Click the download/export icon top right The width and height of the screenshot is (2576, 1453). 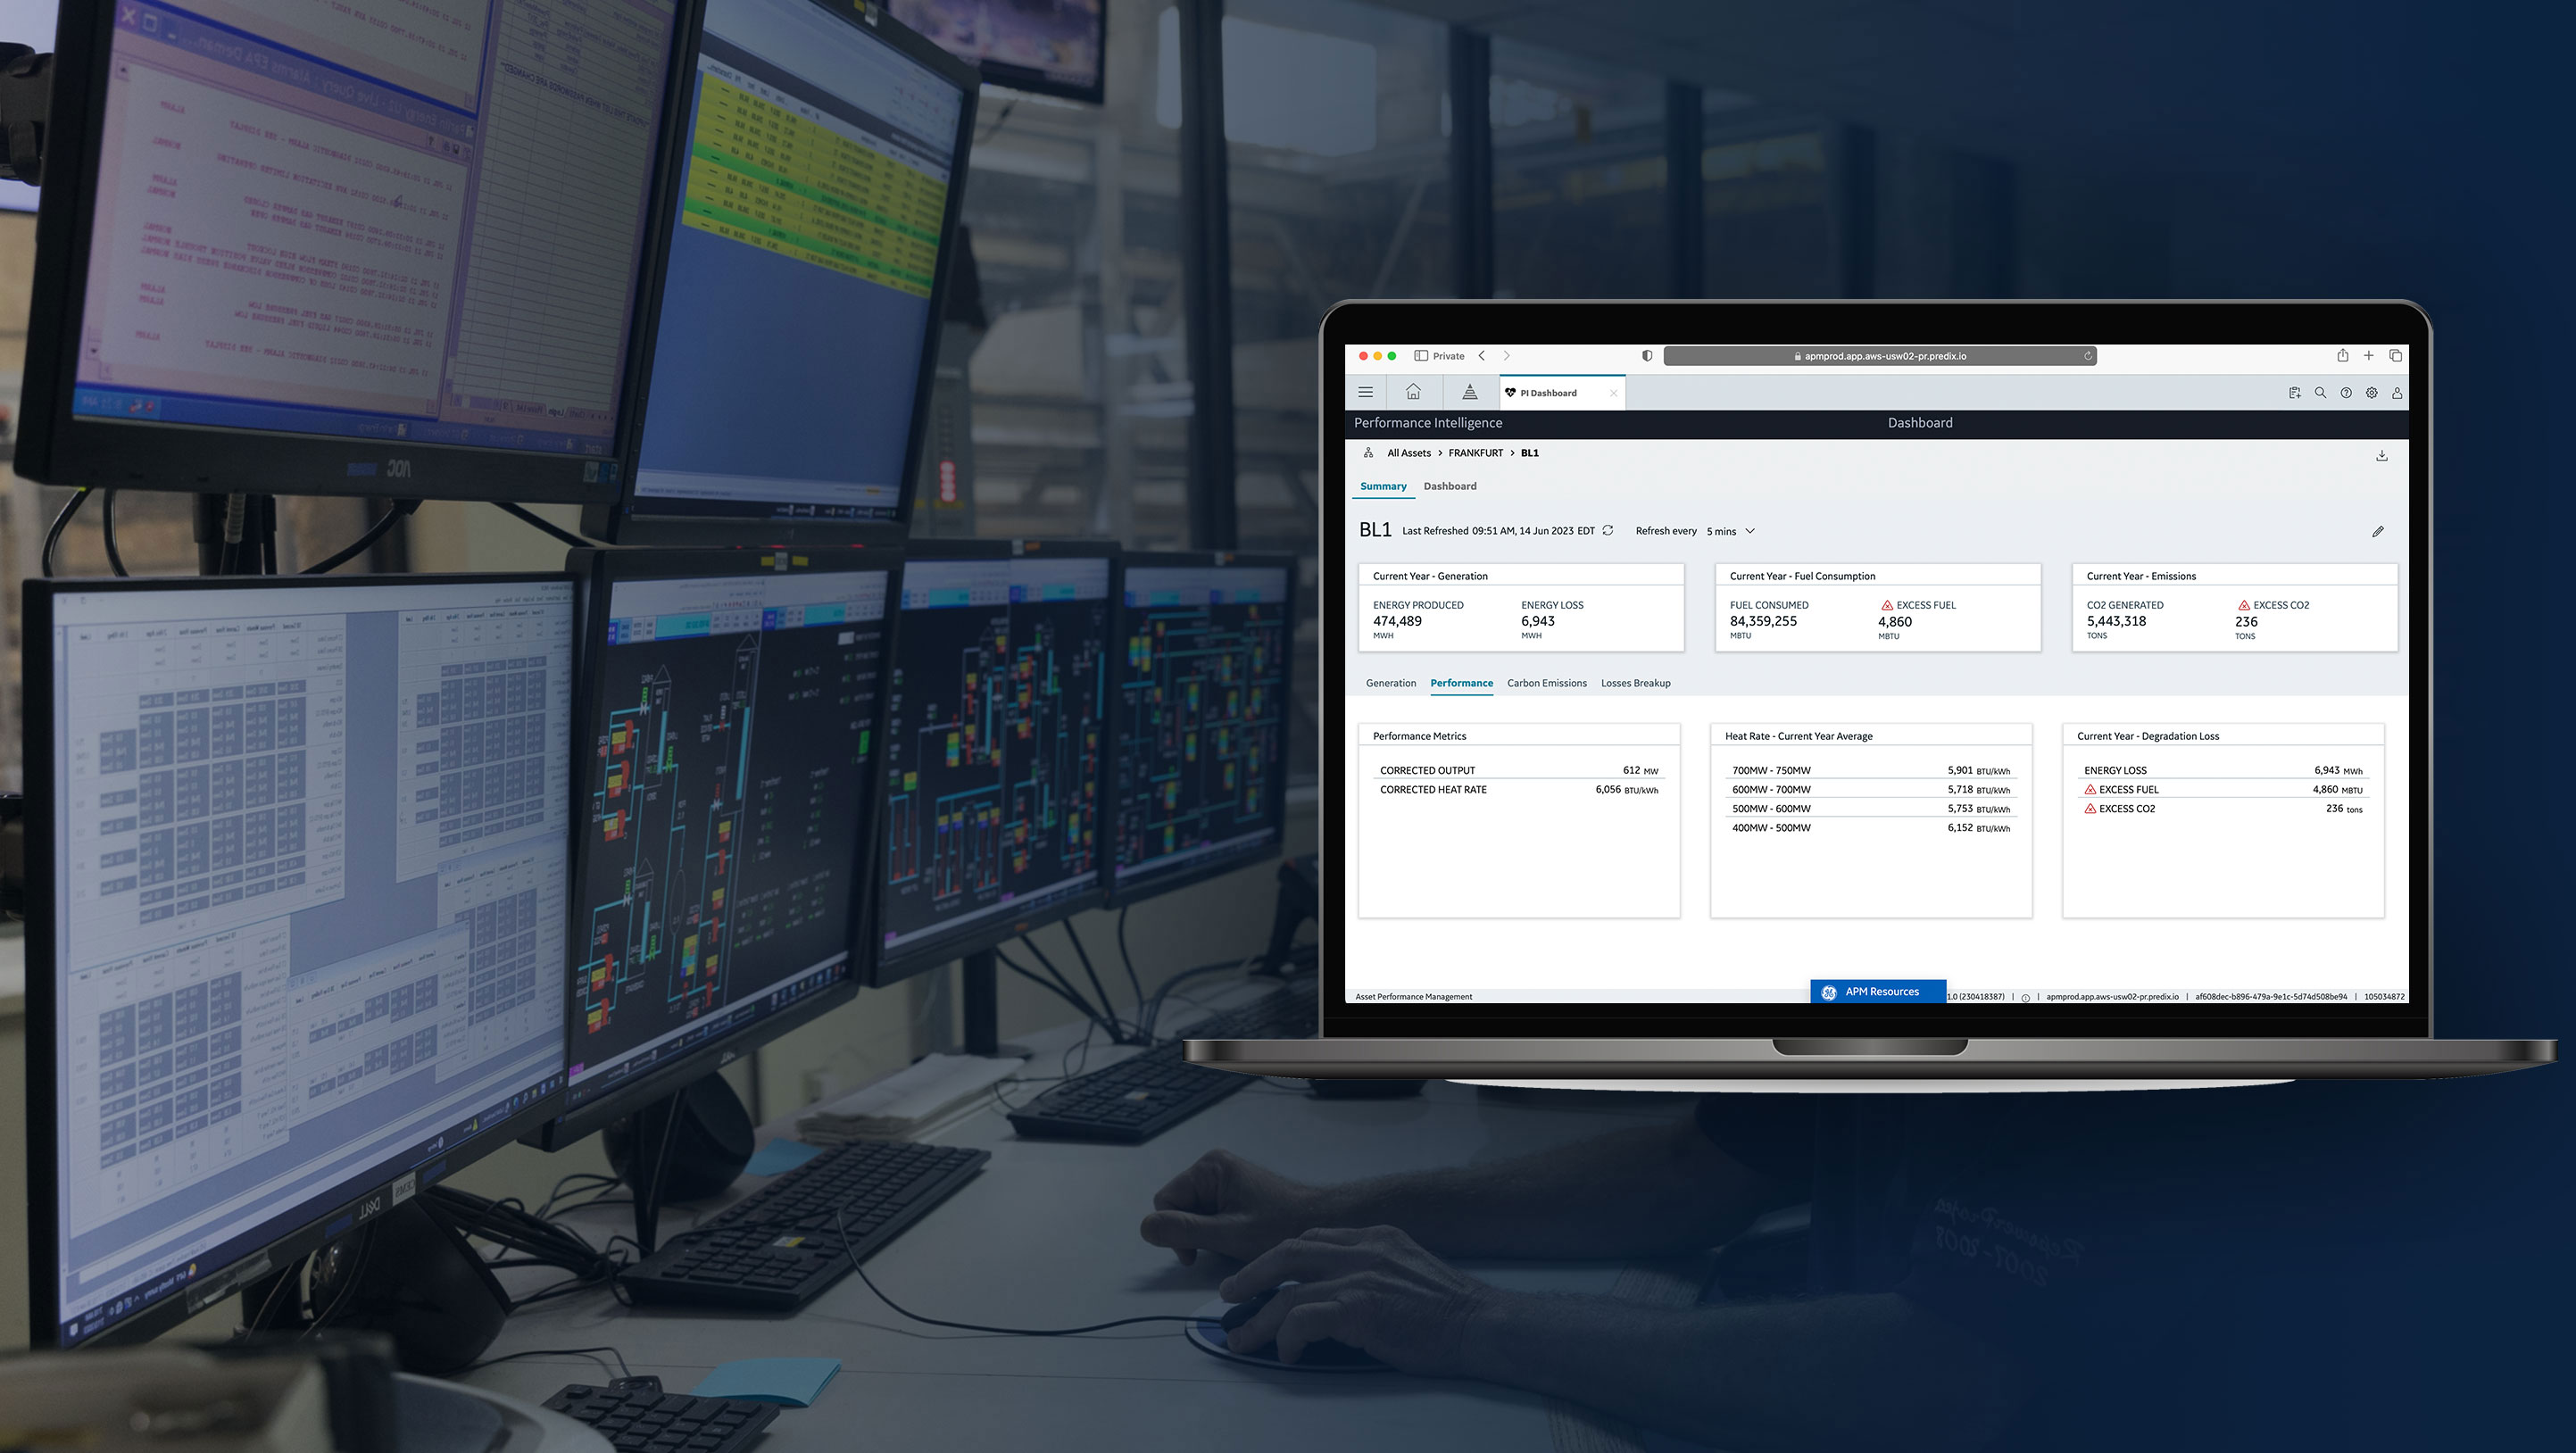(x=2381, y=455)
